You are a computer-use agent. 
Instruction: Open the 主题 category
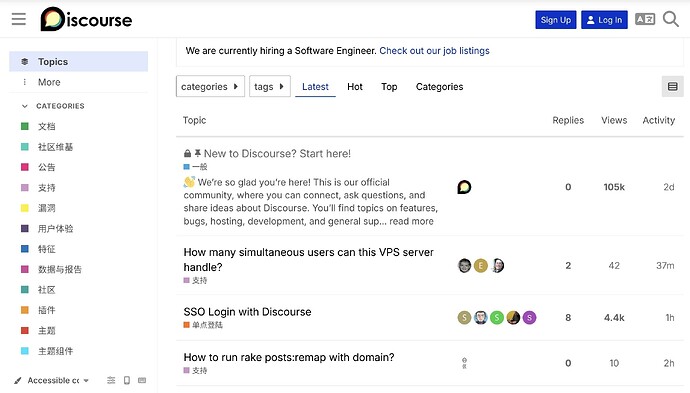tap(46, 331)
